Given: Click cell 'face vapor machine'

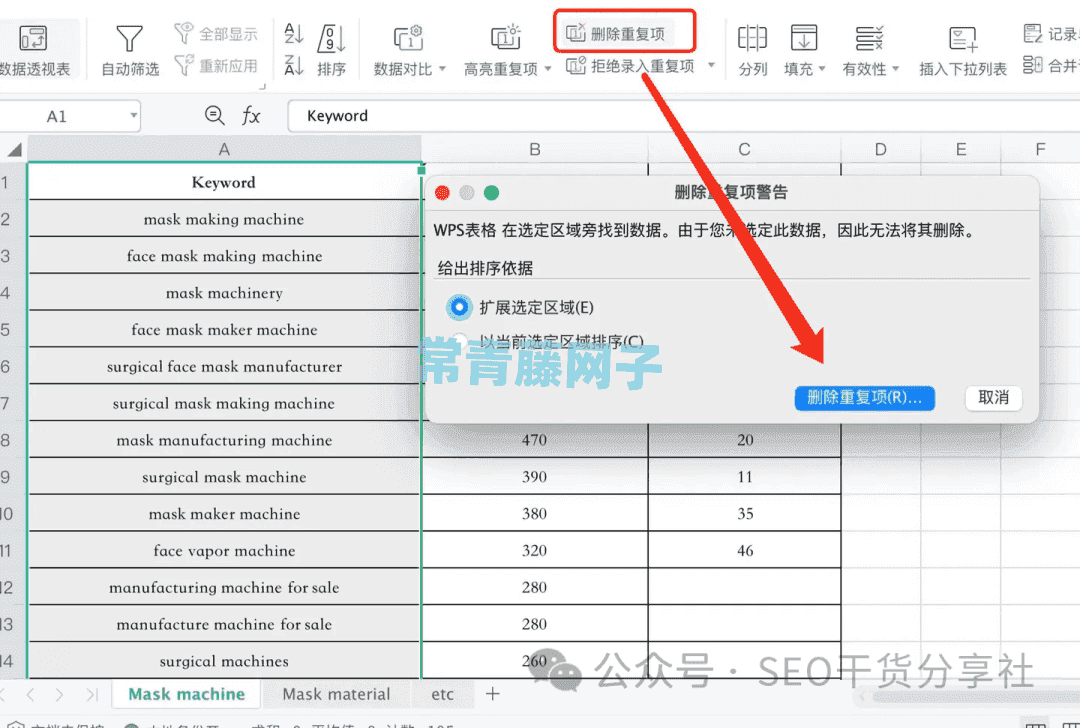Looking at the screenshot, I should tap(224, 550).
